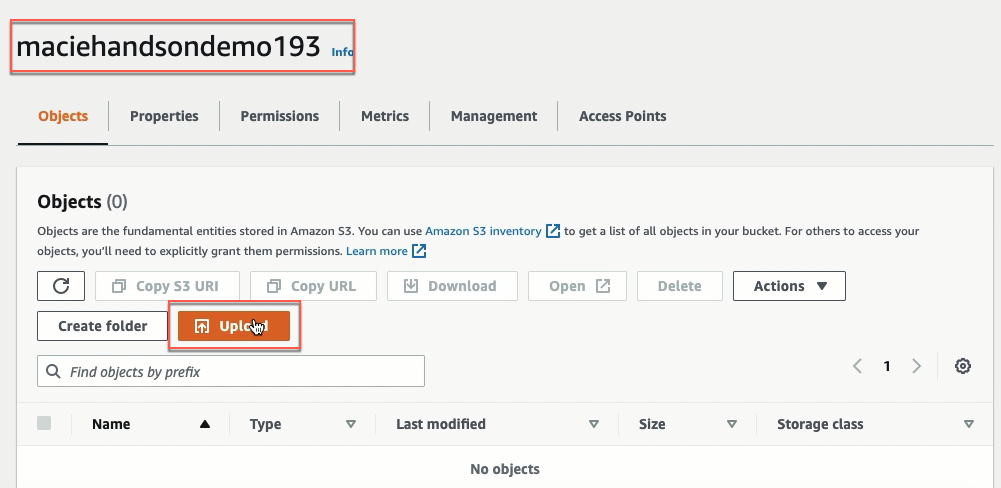Screen dimensions: 1001x488
Task: Go to the Management tab
Action: [493, 116]
